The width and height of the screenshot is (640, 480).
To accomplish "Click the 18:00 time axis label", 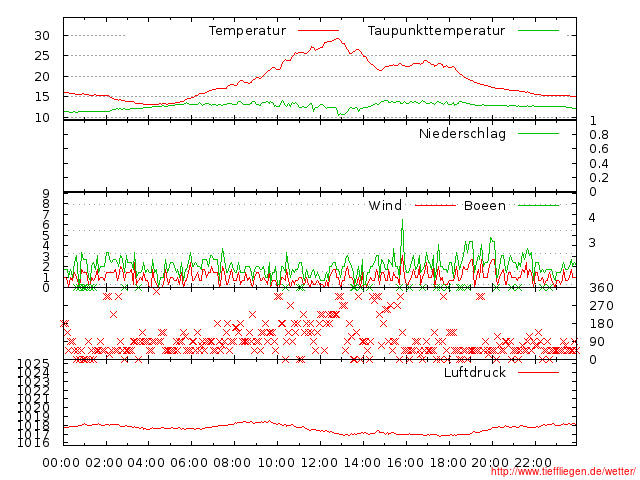I will click(448, 463).
